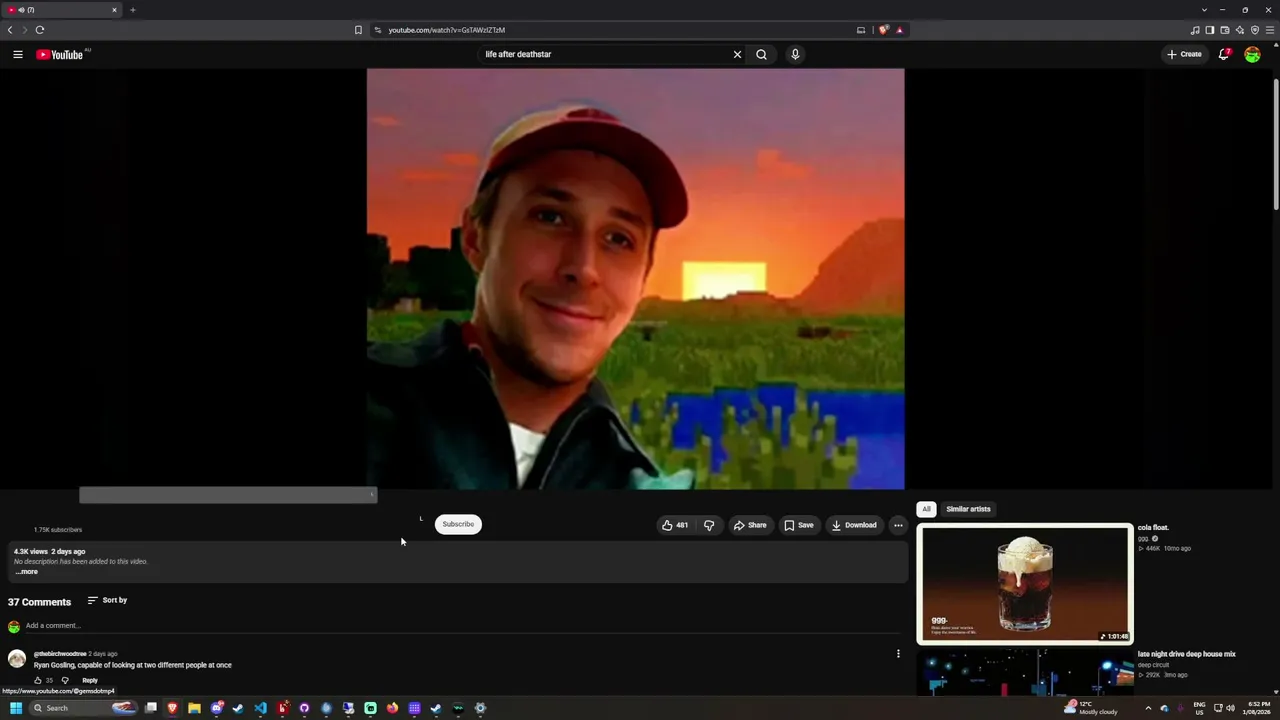Share this video
This screenshot has height=720, width=1280.
click(x=750, y=525)
